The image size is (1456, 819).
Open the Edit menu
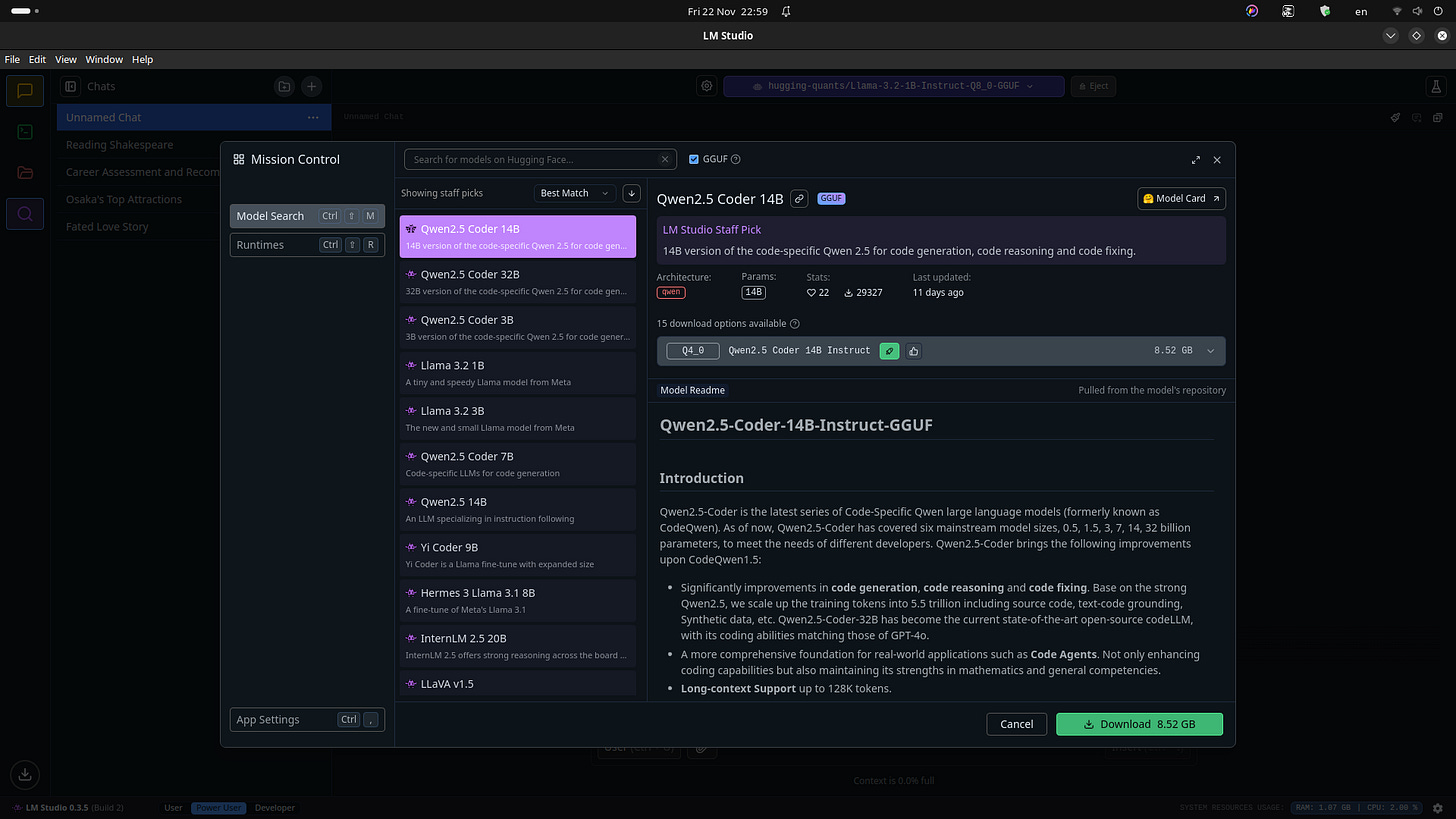[37, 60]
